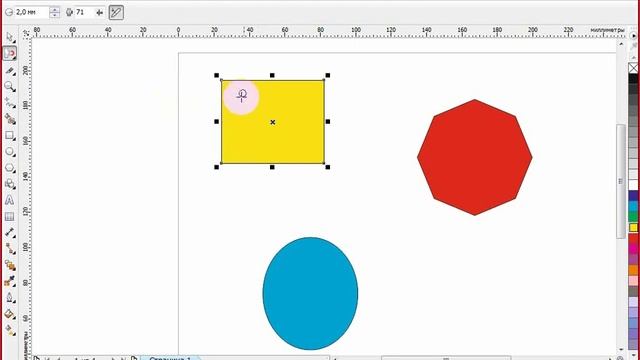Viewport: 640px width, 360px height.
Task: Click the blue ellipse shape
Action: tap(310, 293)
